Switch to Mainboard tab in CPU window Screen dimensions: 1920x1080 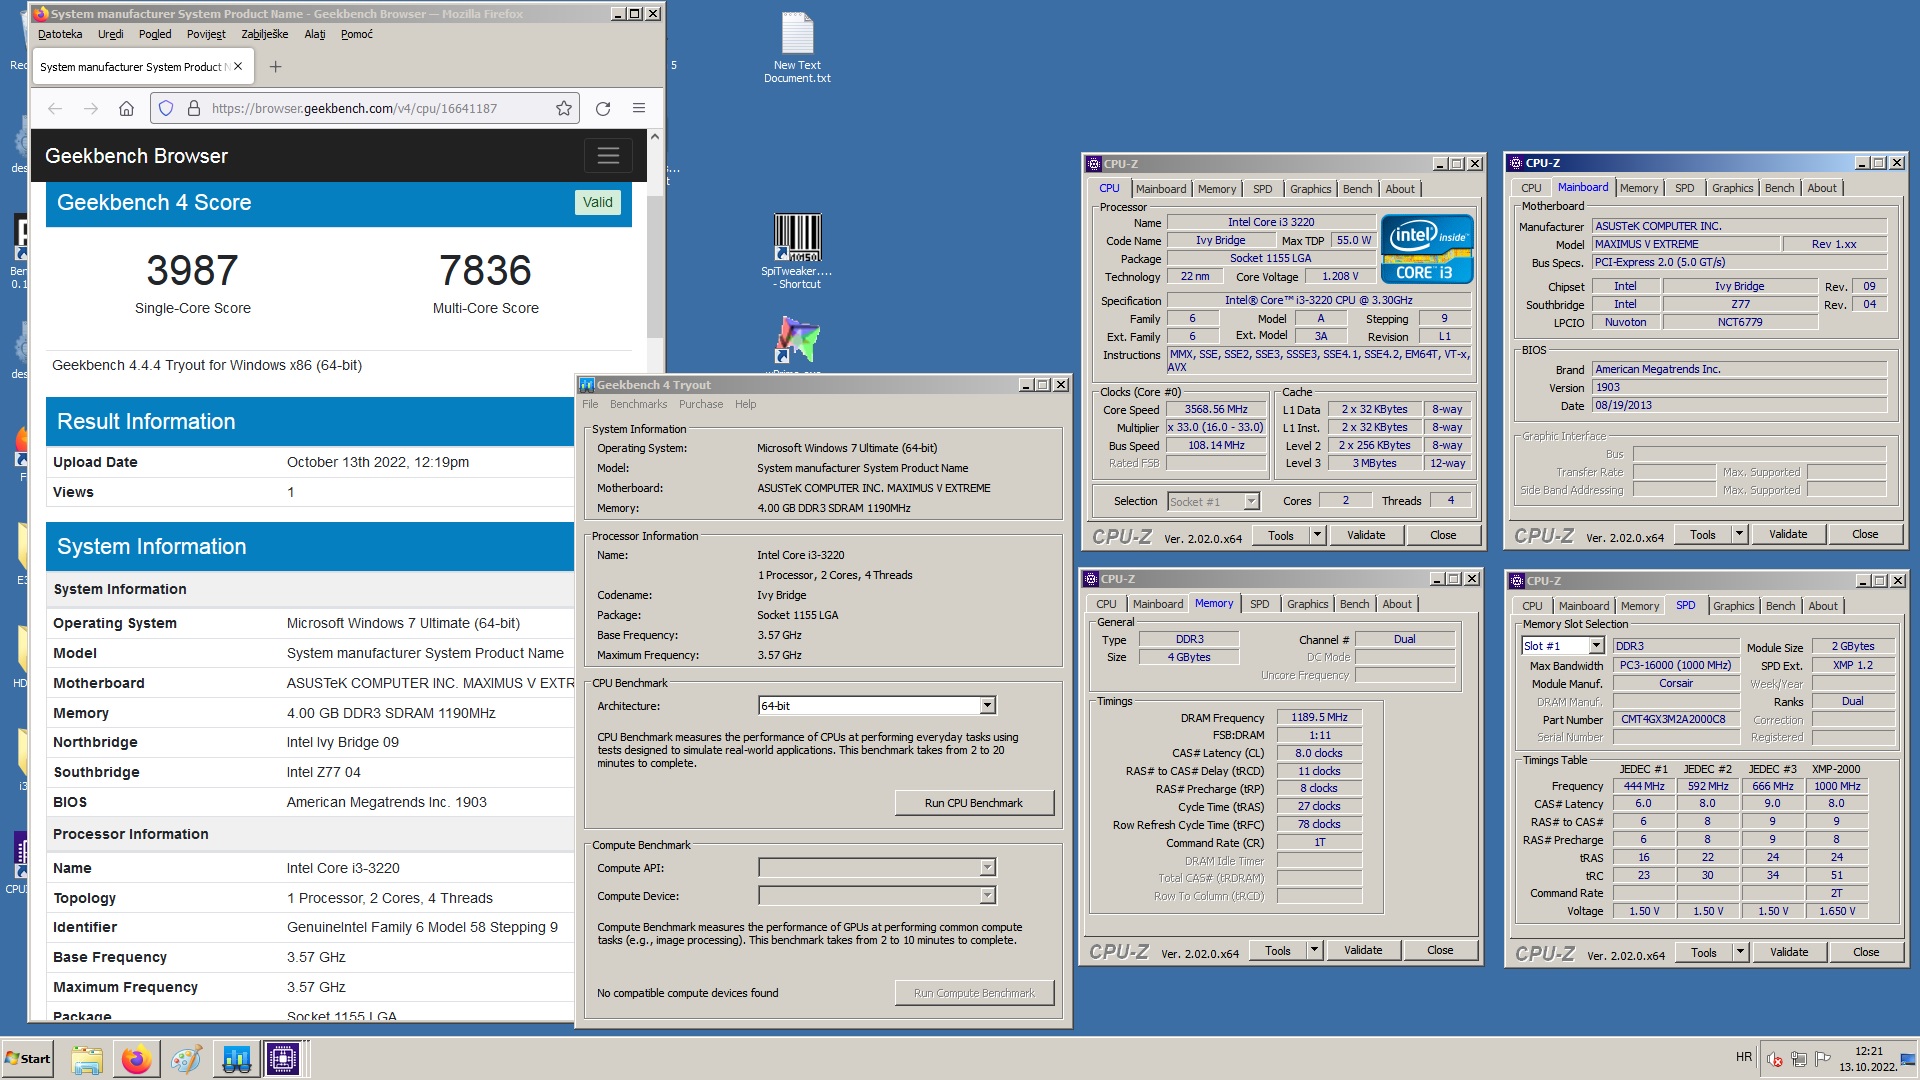coord(1161,189)
